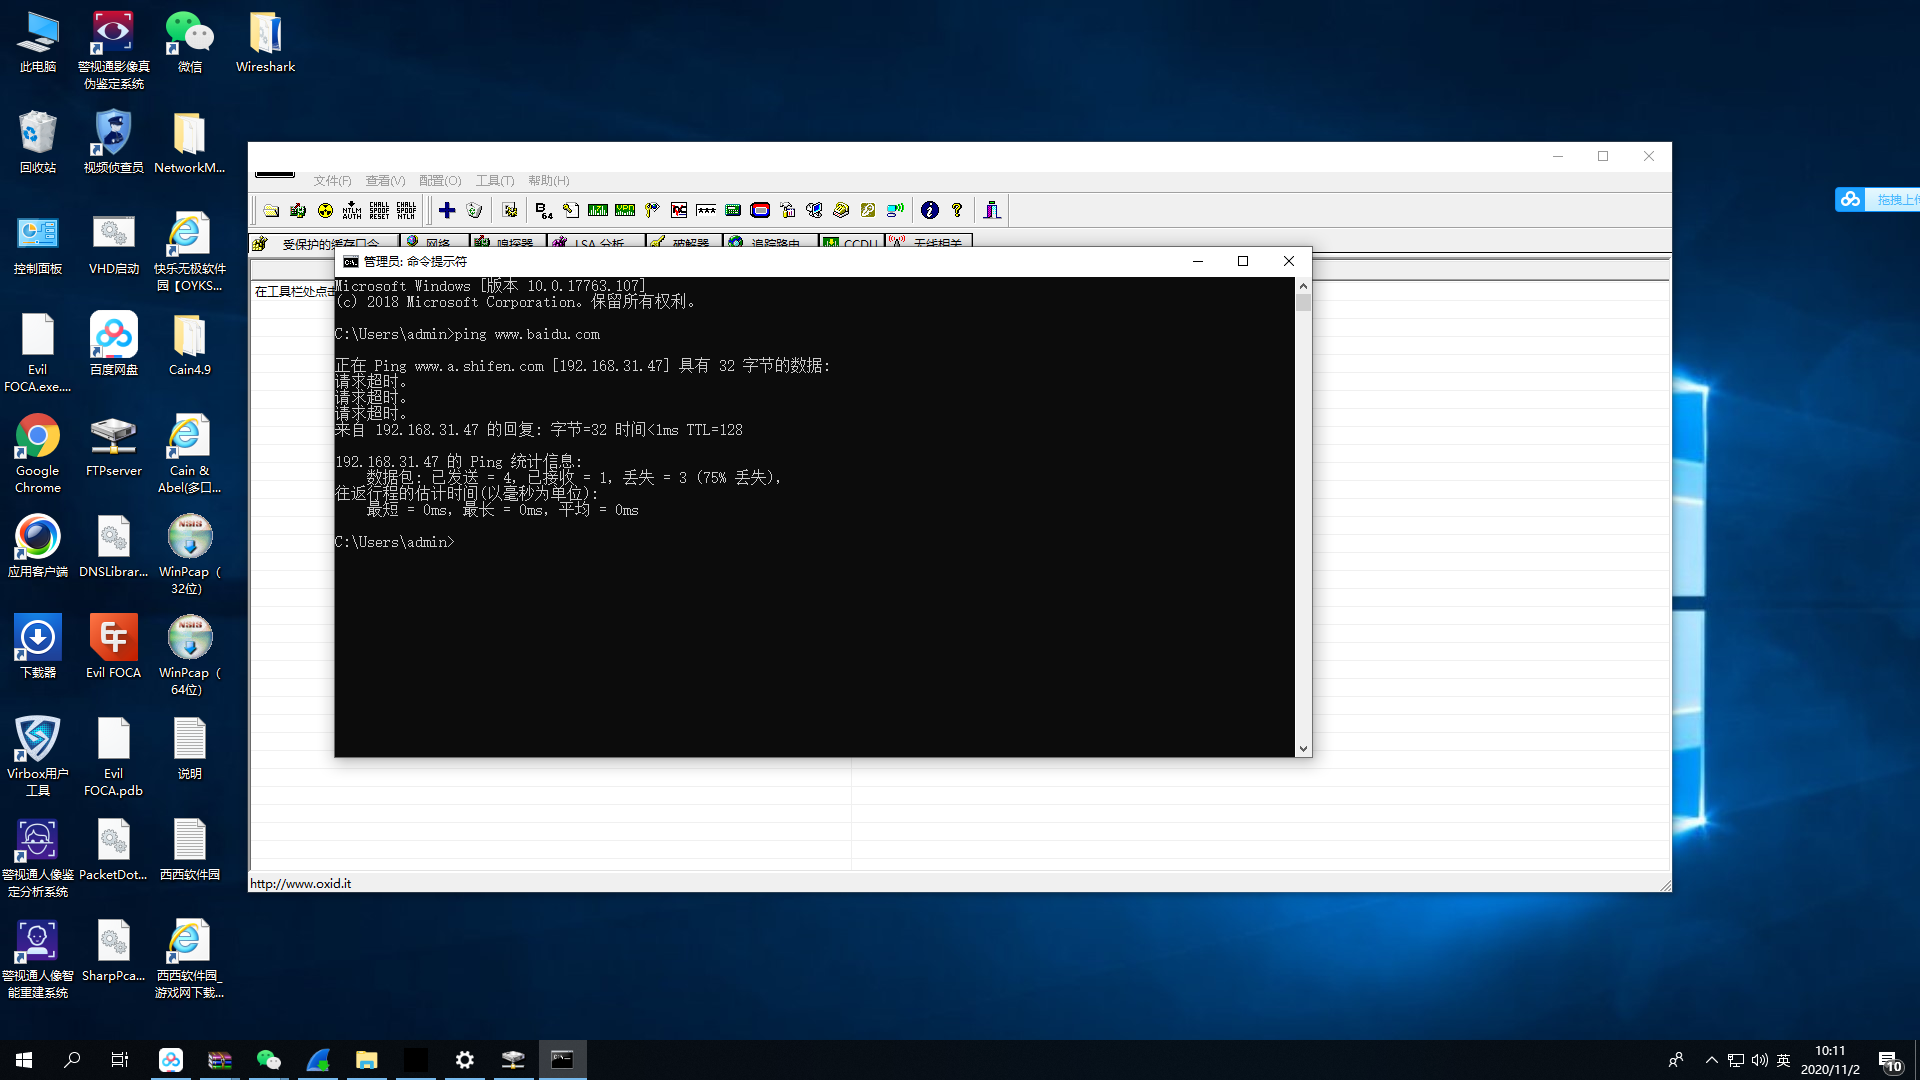Open the Base64 password decoder icon
The width and height of the screenshot is (1920, 1080).
point(543,210)
